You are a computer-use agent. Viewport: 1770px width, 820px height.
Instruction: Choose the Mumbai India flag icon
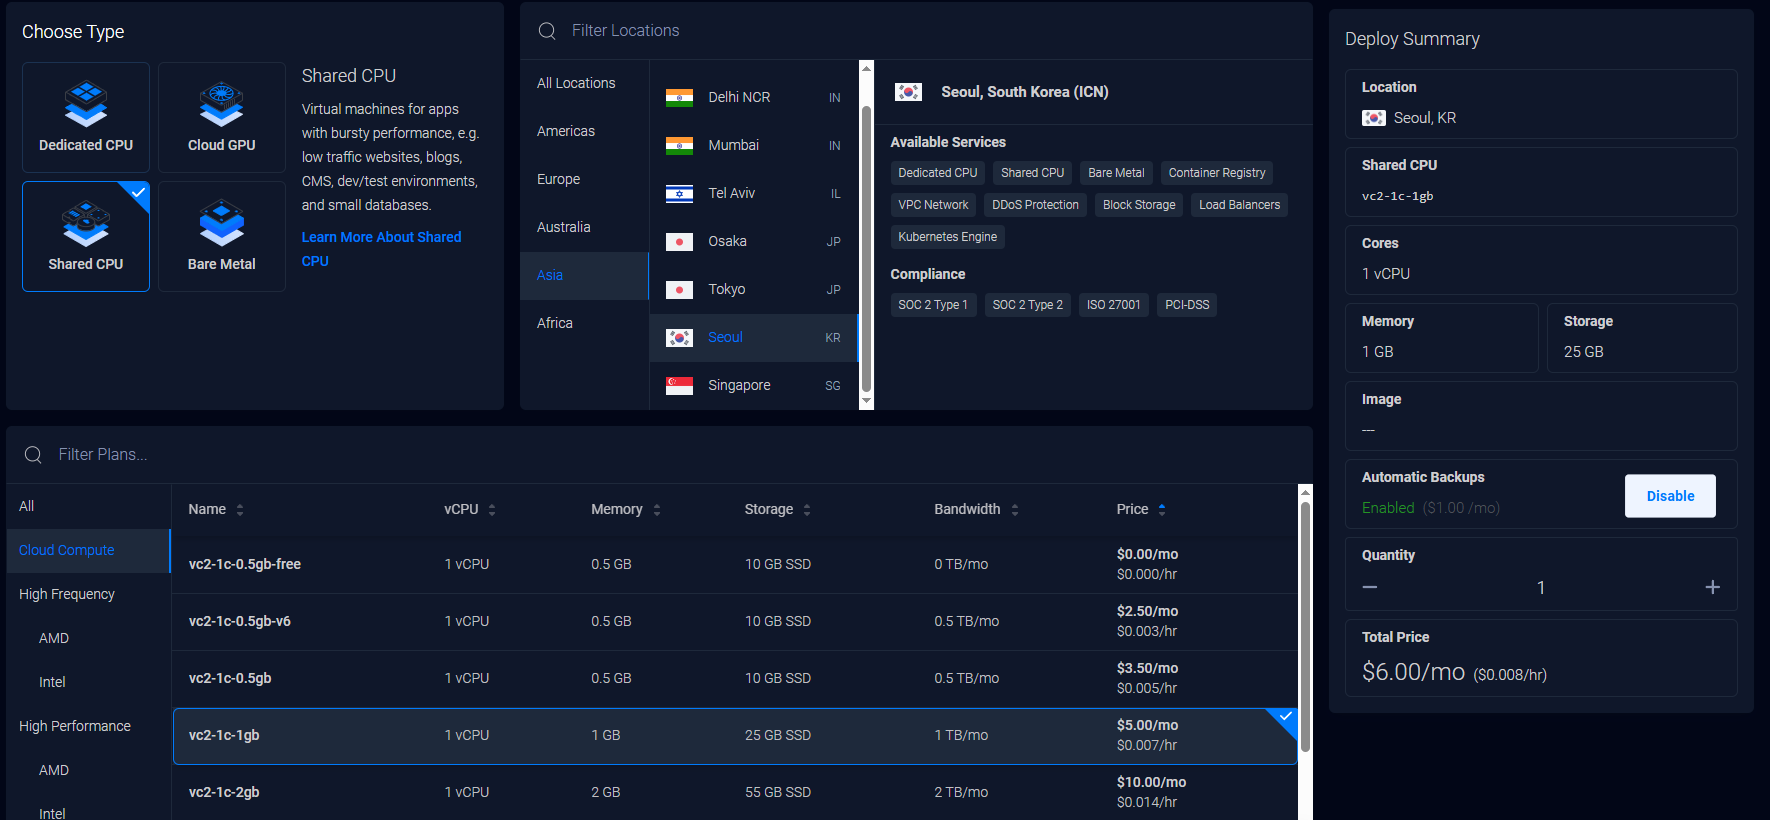(x=679, y=145)
